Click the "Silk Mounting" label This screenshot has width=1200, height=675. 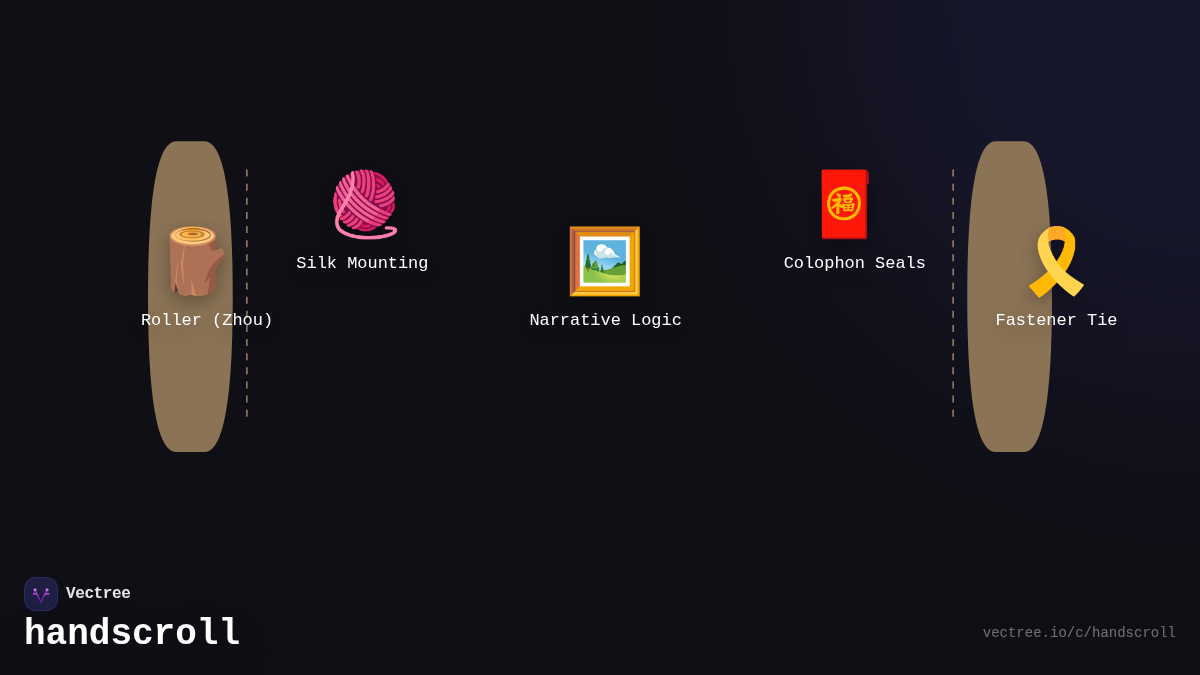(362, 263)
